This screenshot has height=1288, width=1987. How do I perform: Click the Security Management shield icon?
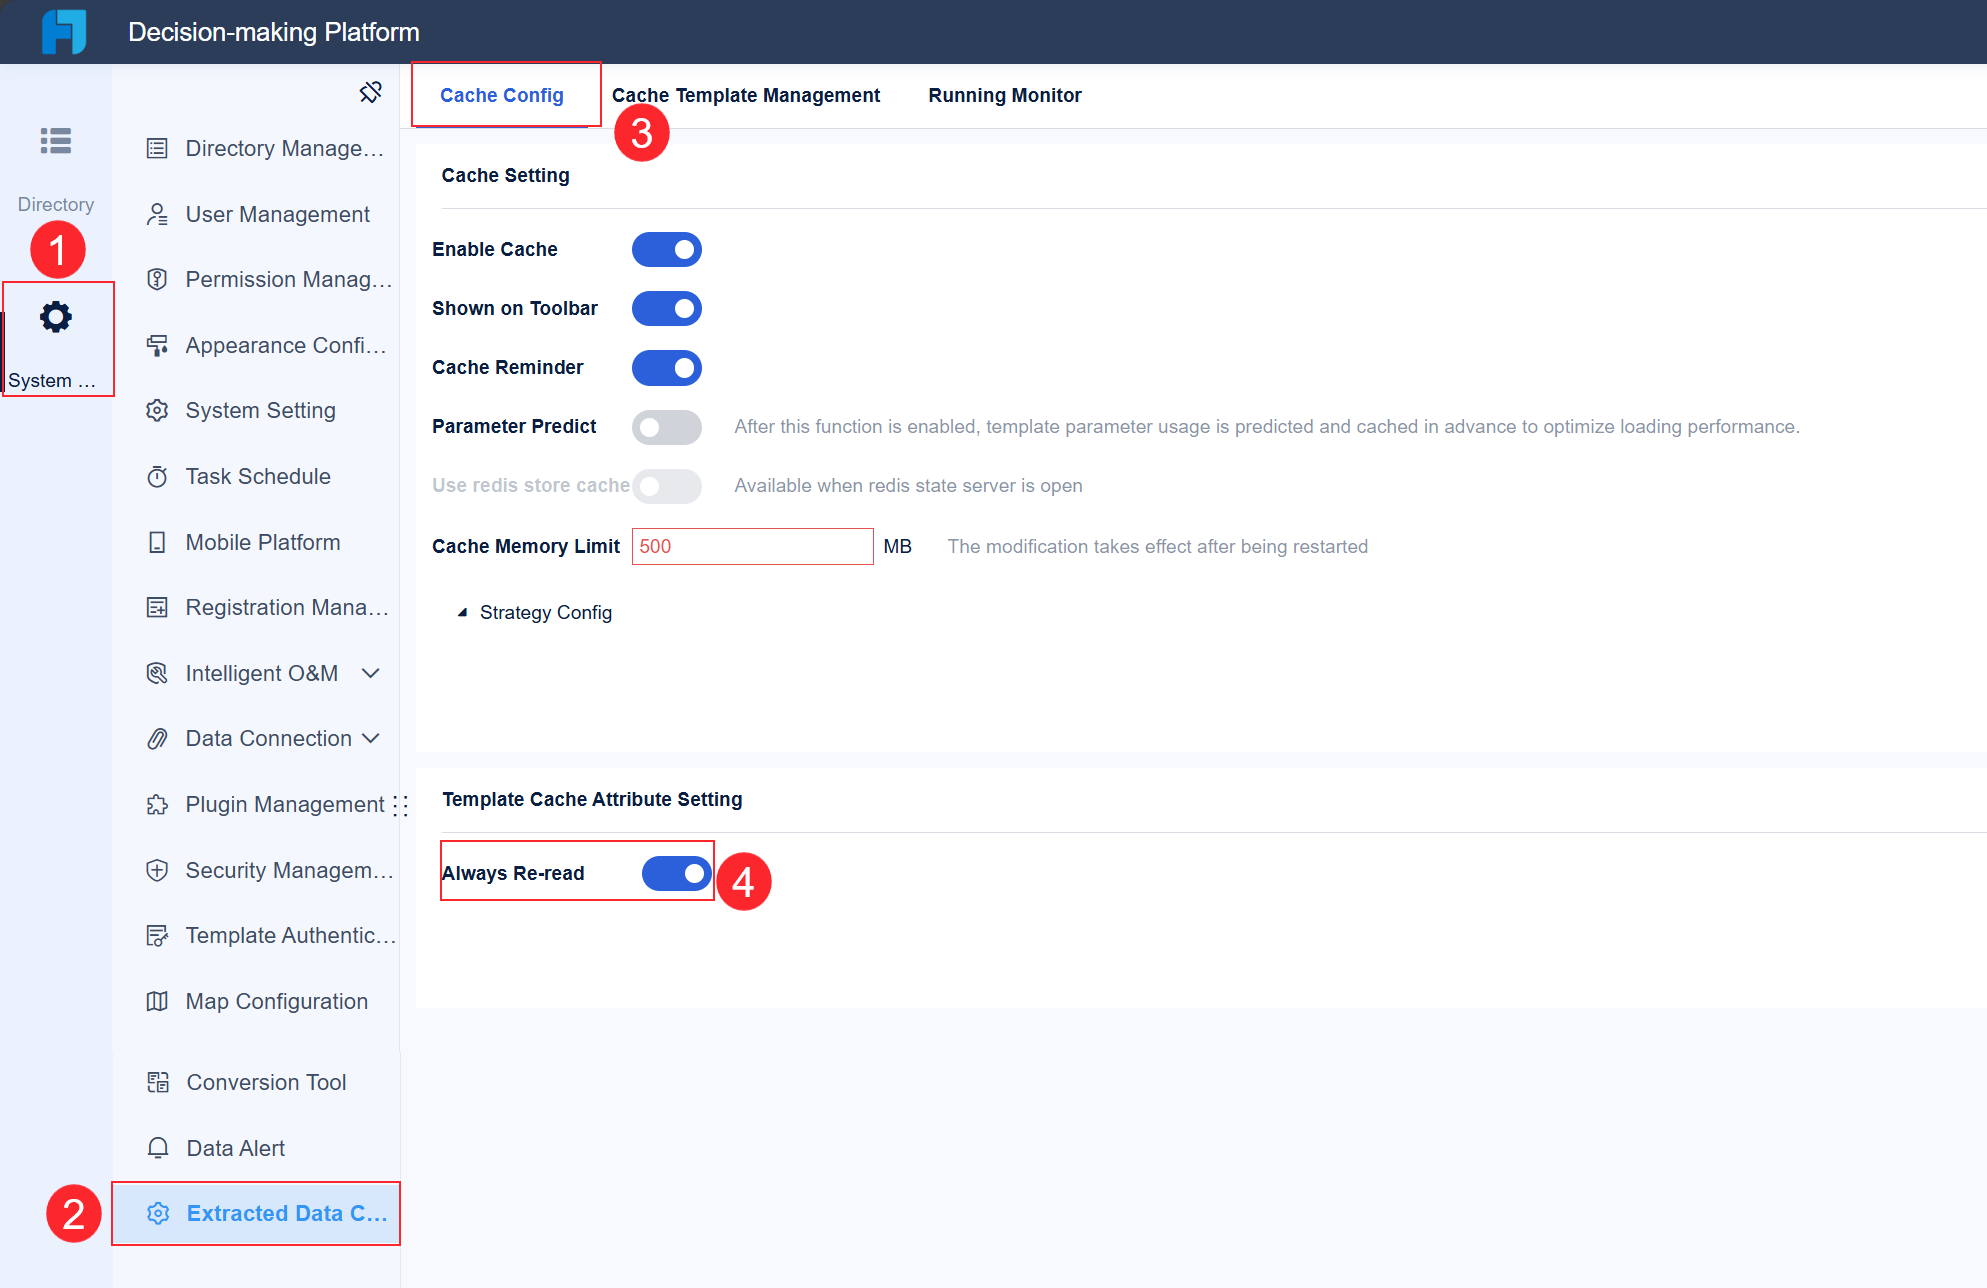[157, 870]
